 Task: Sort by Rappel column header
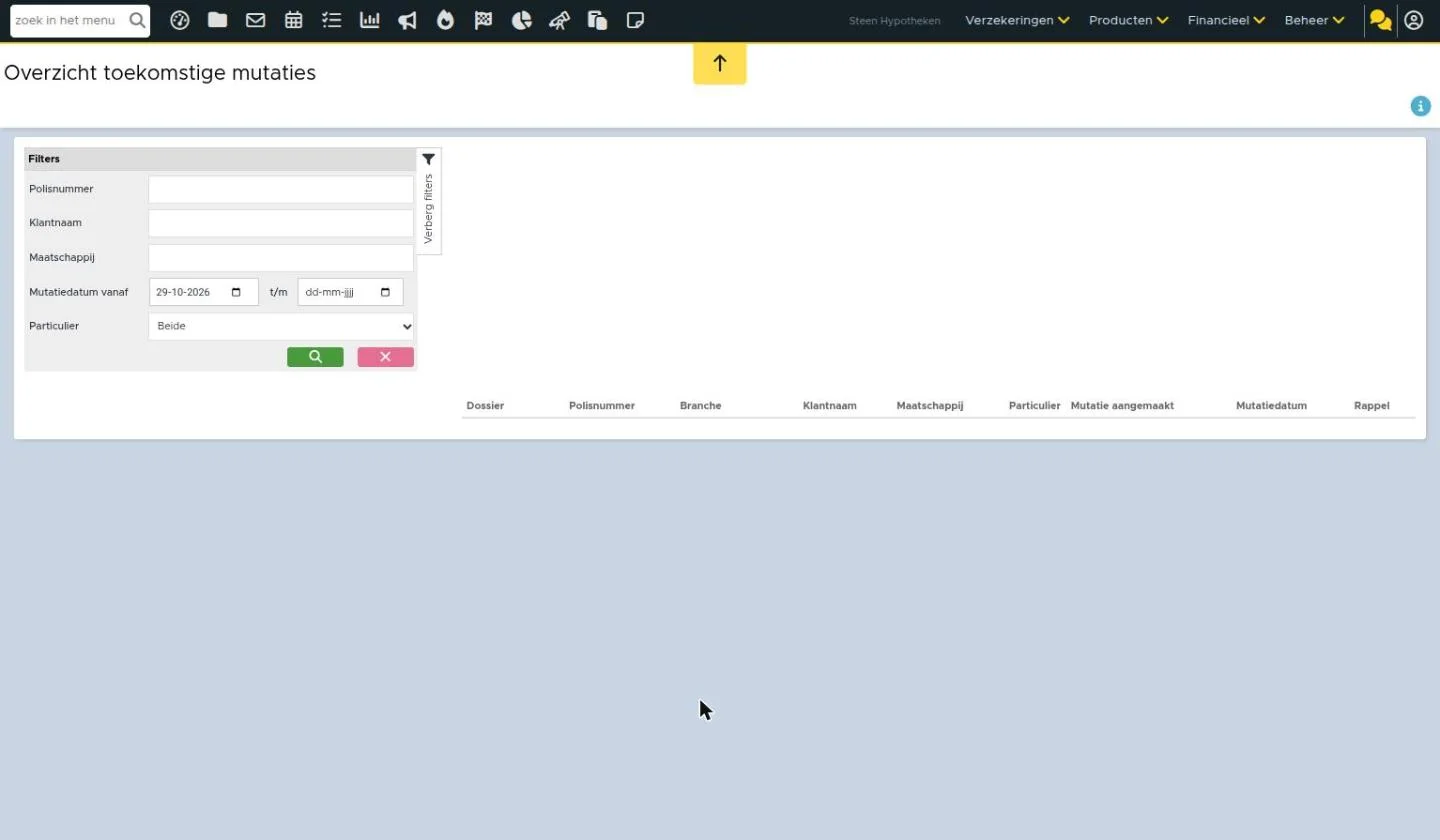tap(1372, 406)
